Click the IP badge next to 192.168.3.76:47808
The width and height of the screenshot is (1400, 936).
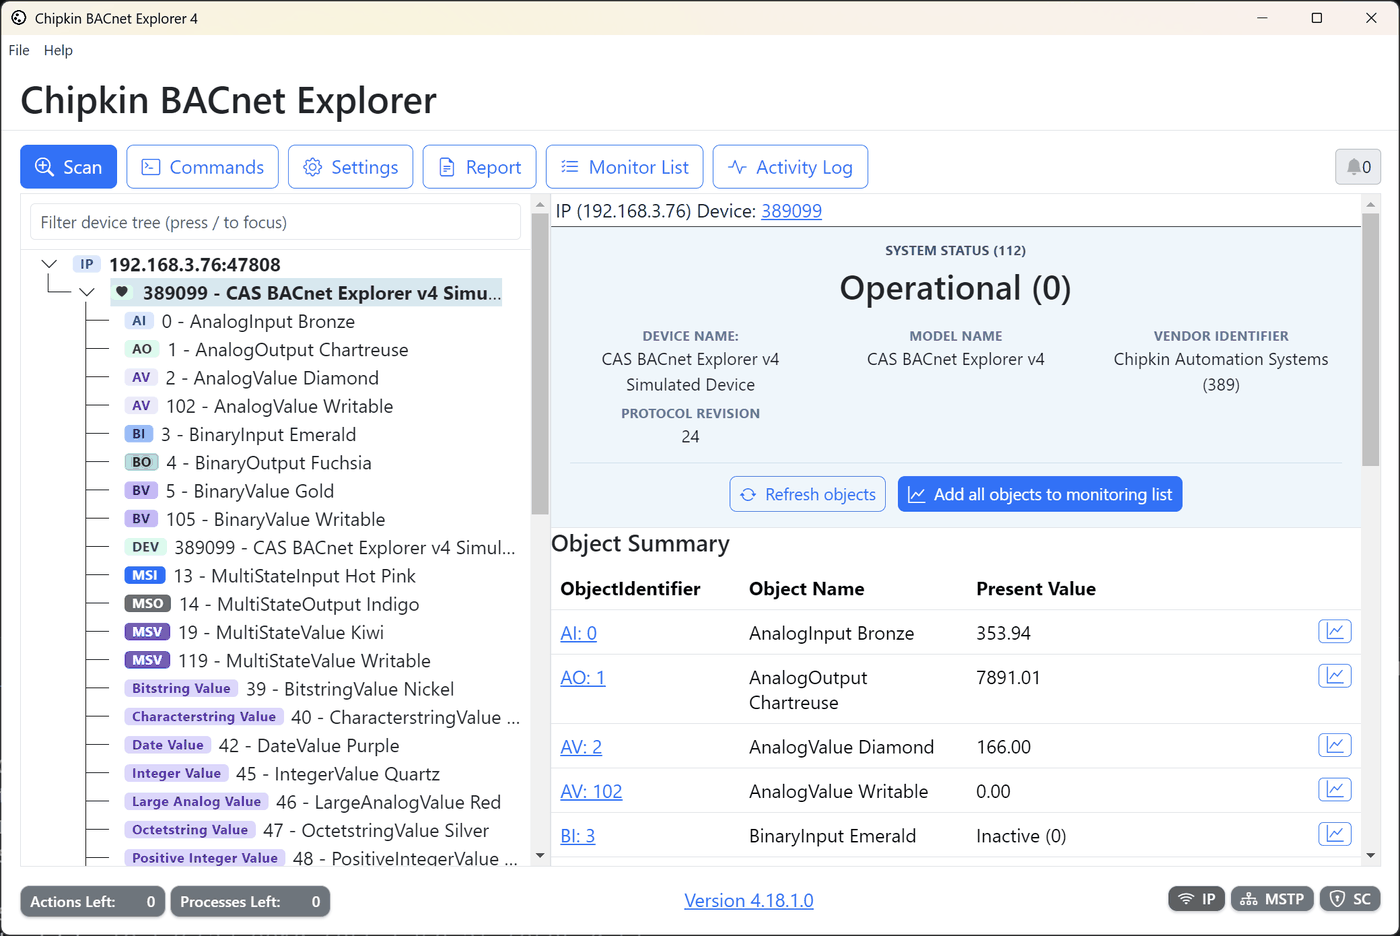point(87,264)
